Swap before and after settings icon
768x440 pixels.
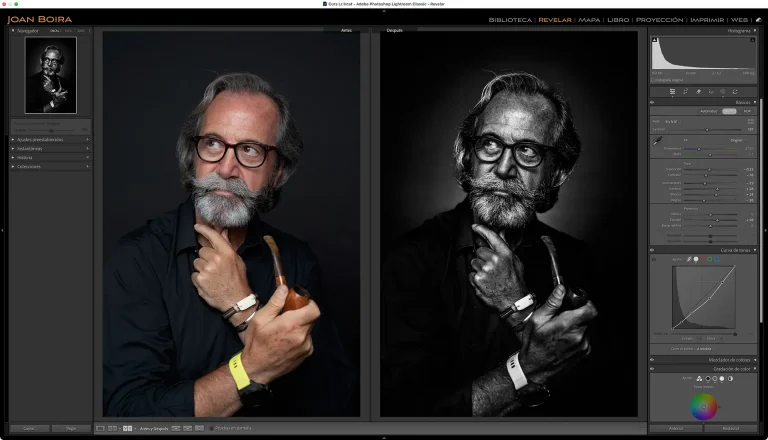click(199, 428)
